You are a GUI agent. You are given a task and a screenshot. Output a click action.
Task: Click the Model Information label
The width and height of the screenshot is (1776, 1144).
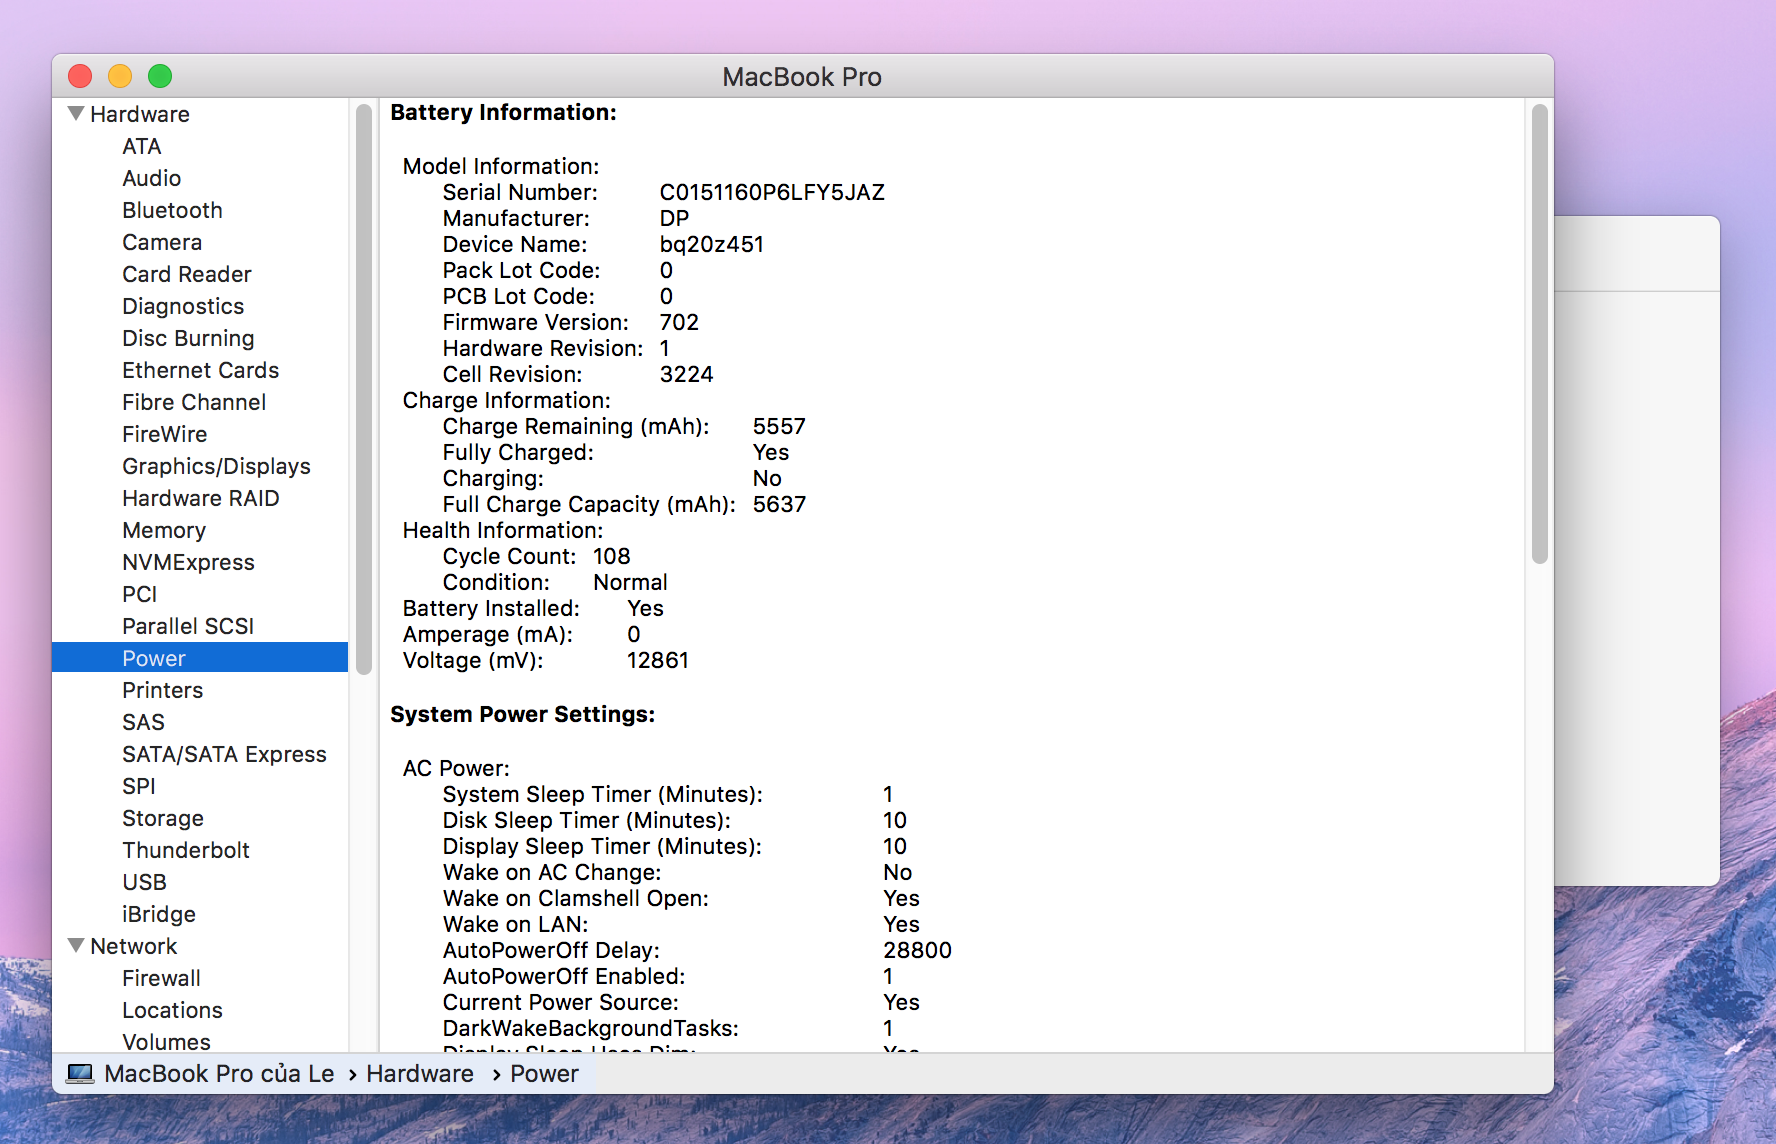pyautogui.click(x=501, y=166)
